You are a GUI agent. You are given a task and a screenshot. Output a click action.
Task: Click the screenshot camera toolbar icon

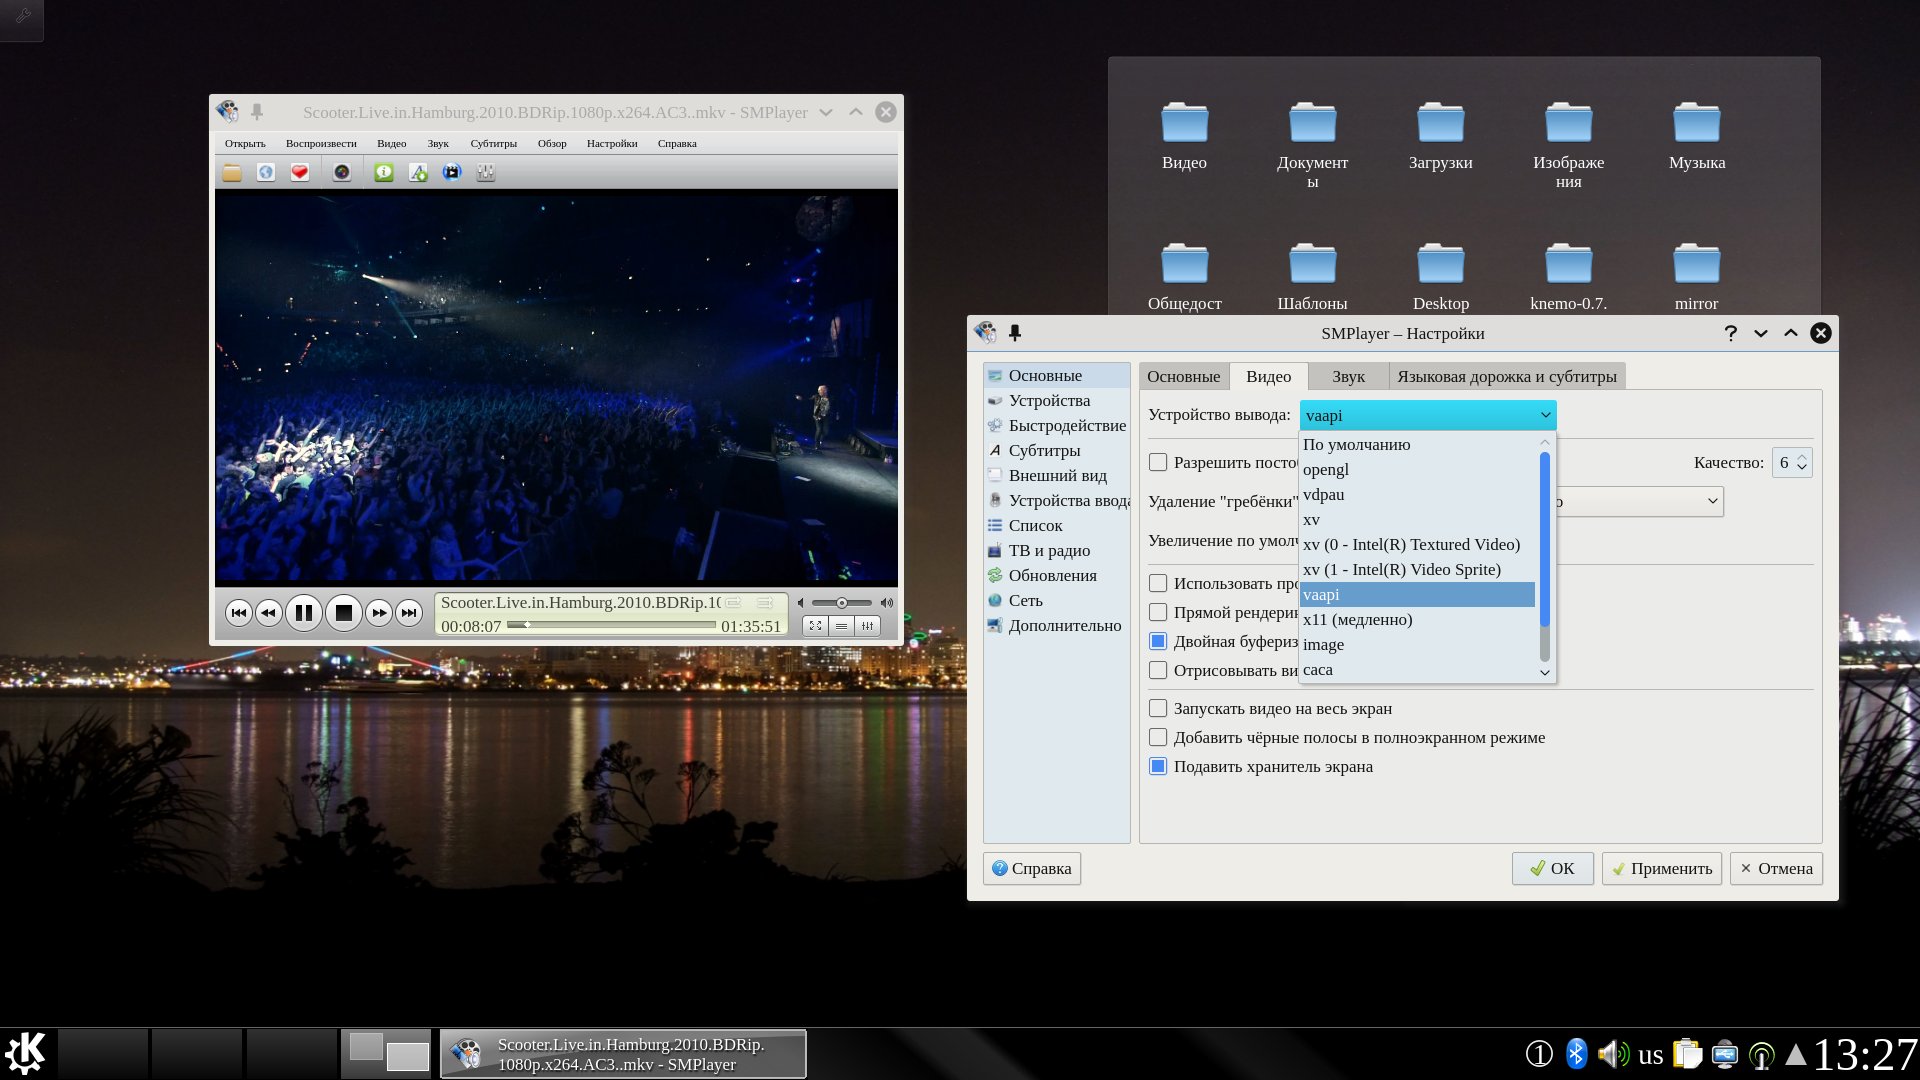click(342, 173)
